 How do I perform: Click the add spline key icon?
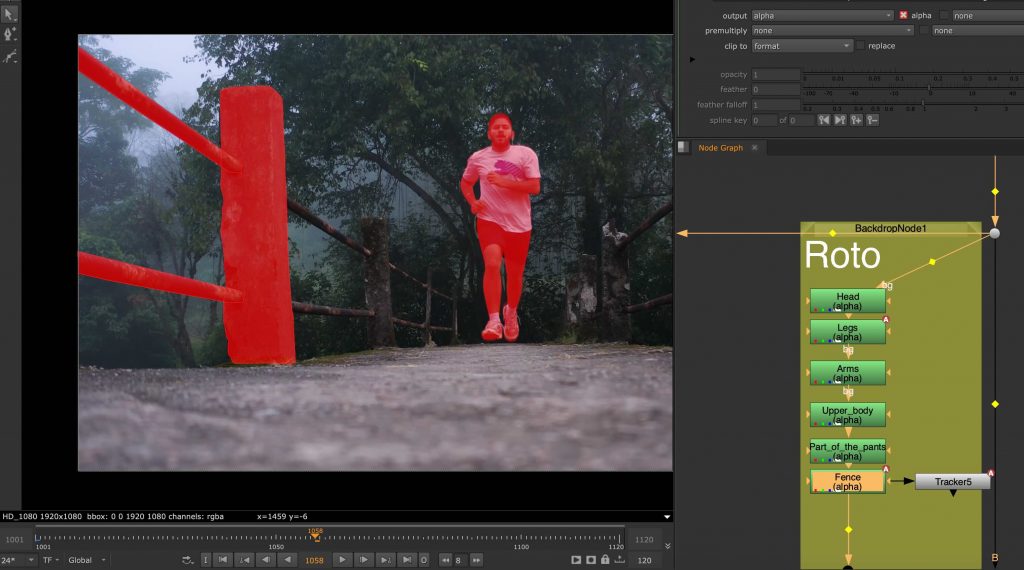coord(857,120)
